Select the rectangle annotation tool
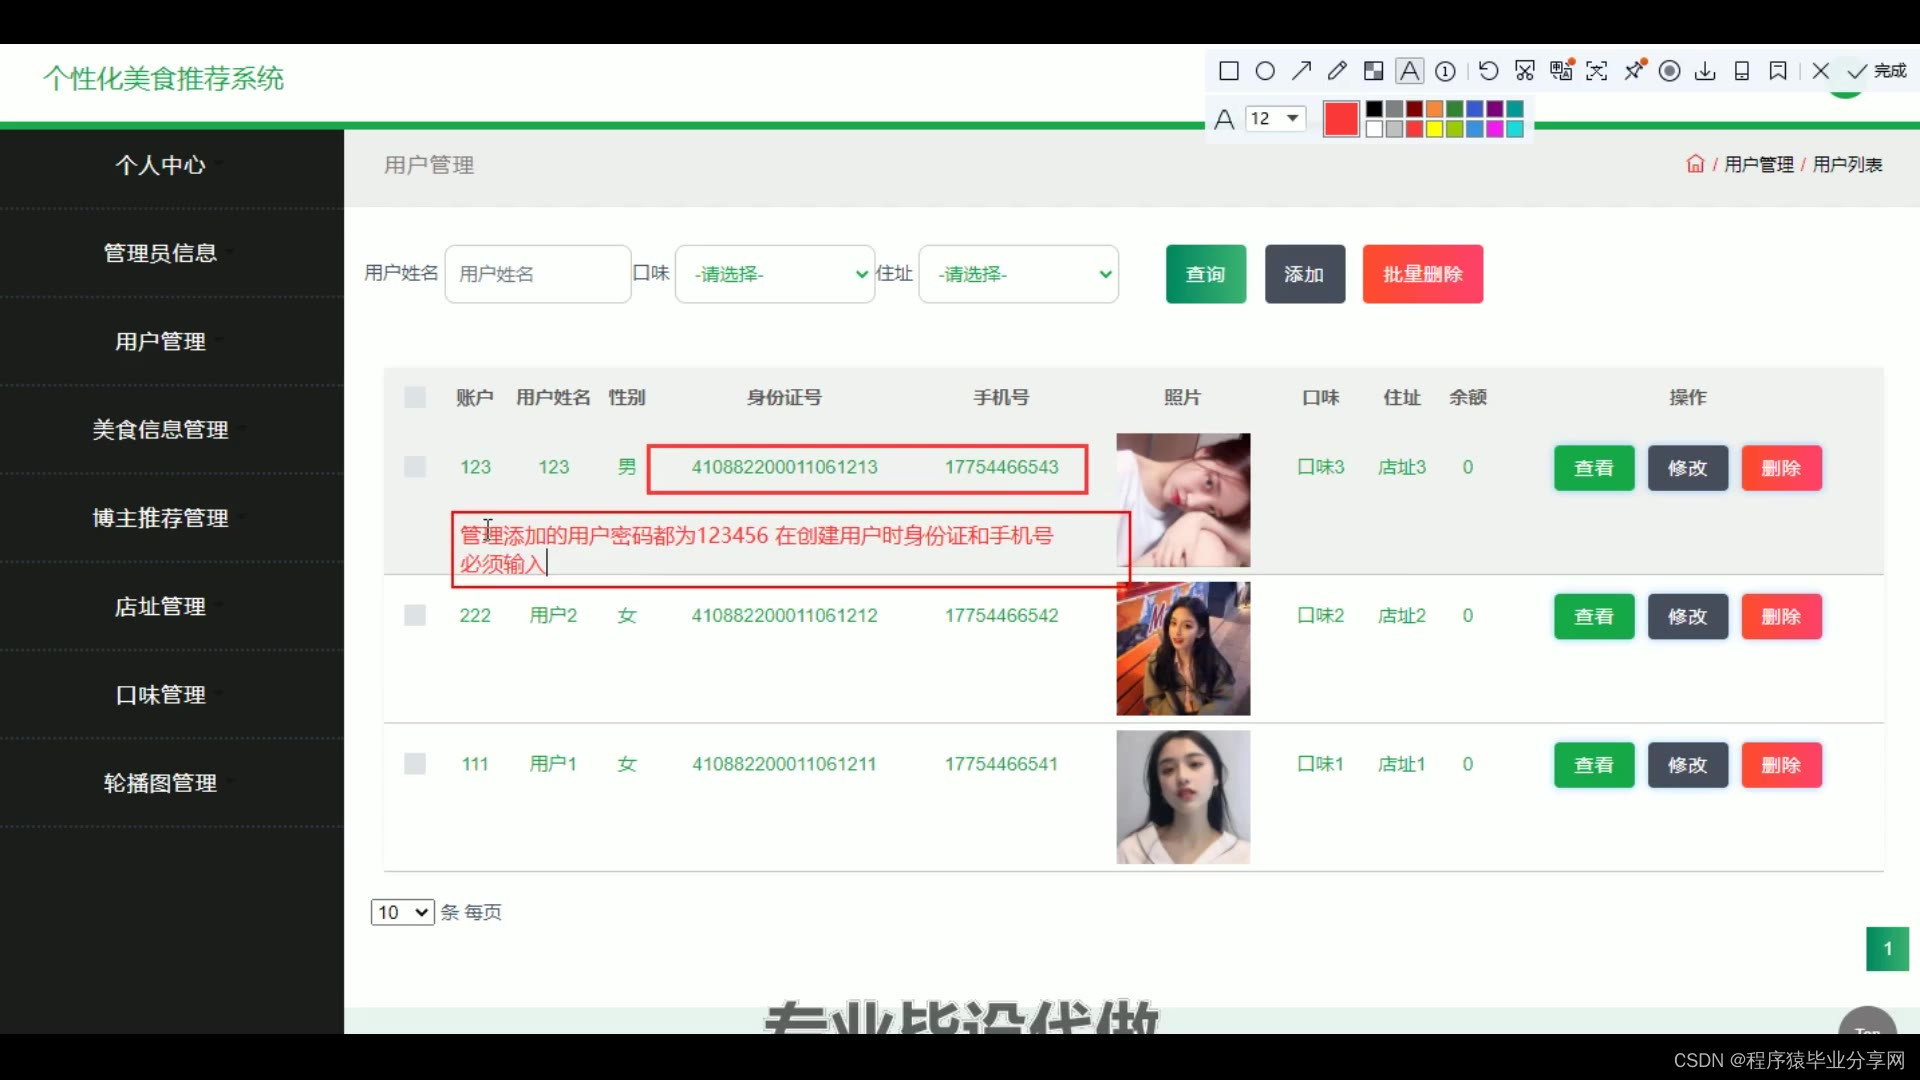This screenshot has width=1920, height=1080. point(1229,71)
